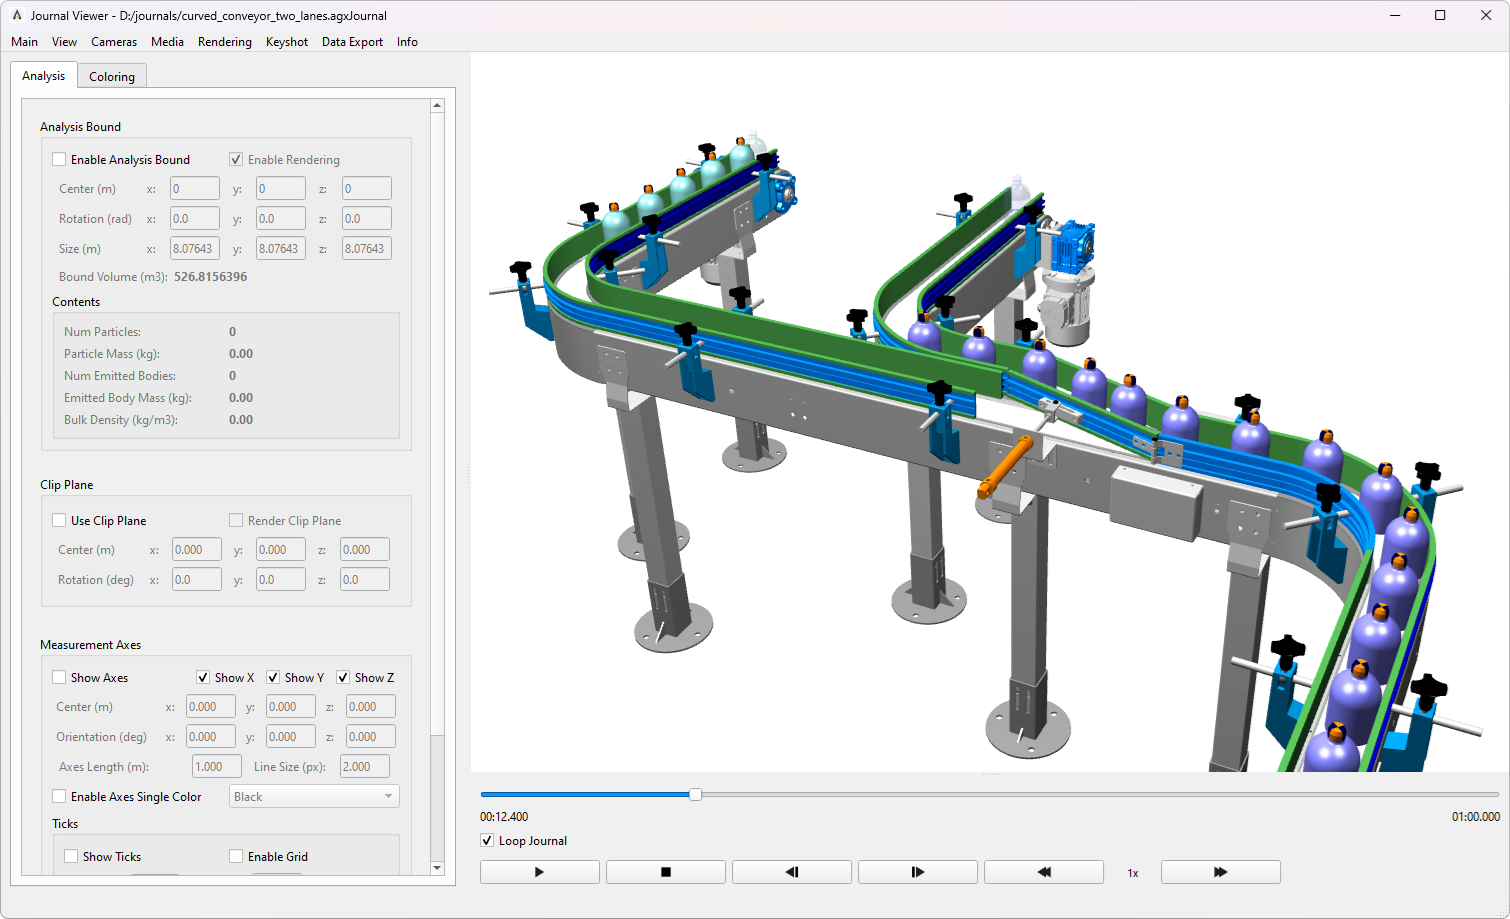Check Enable Grid option
The width and height of the screenshot is (1510, 919).
tap(236, 856)
